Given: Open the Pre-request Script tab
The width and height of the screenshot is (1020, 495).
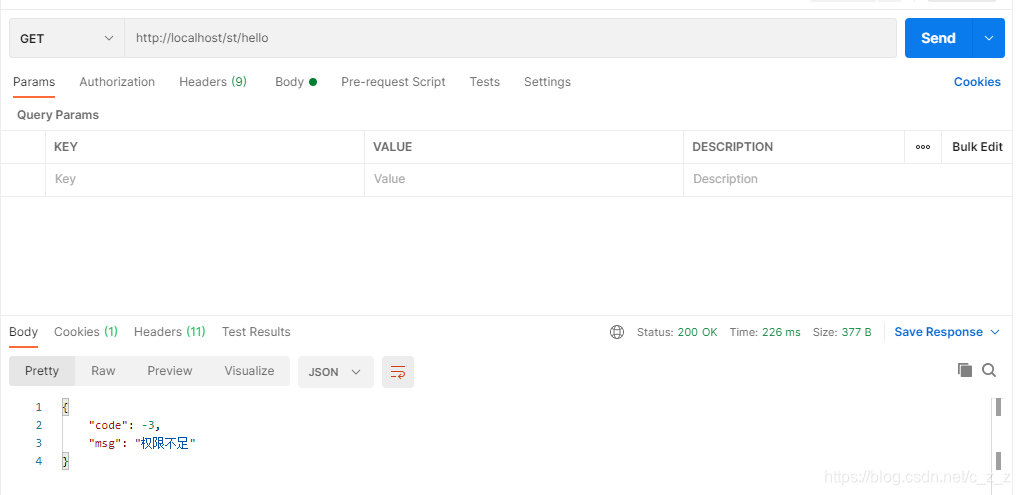Looking at the screenshot, I should [x=393, y=82].
